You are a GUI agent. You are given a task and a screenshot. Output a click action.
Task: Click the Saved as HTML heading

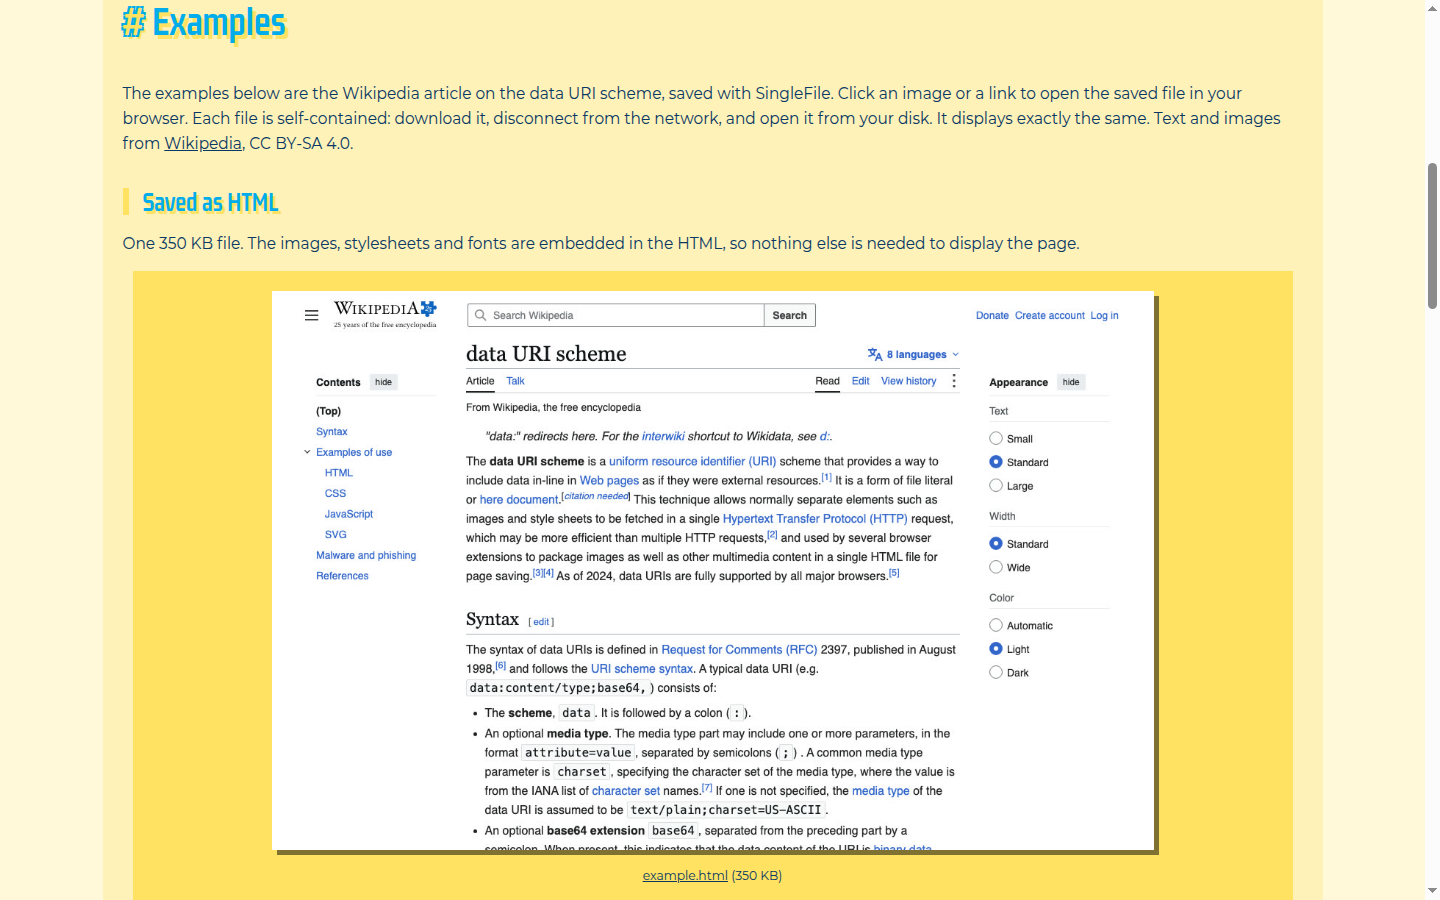pos(210,202)
